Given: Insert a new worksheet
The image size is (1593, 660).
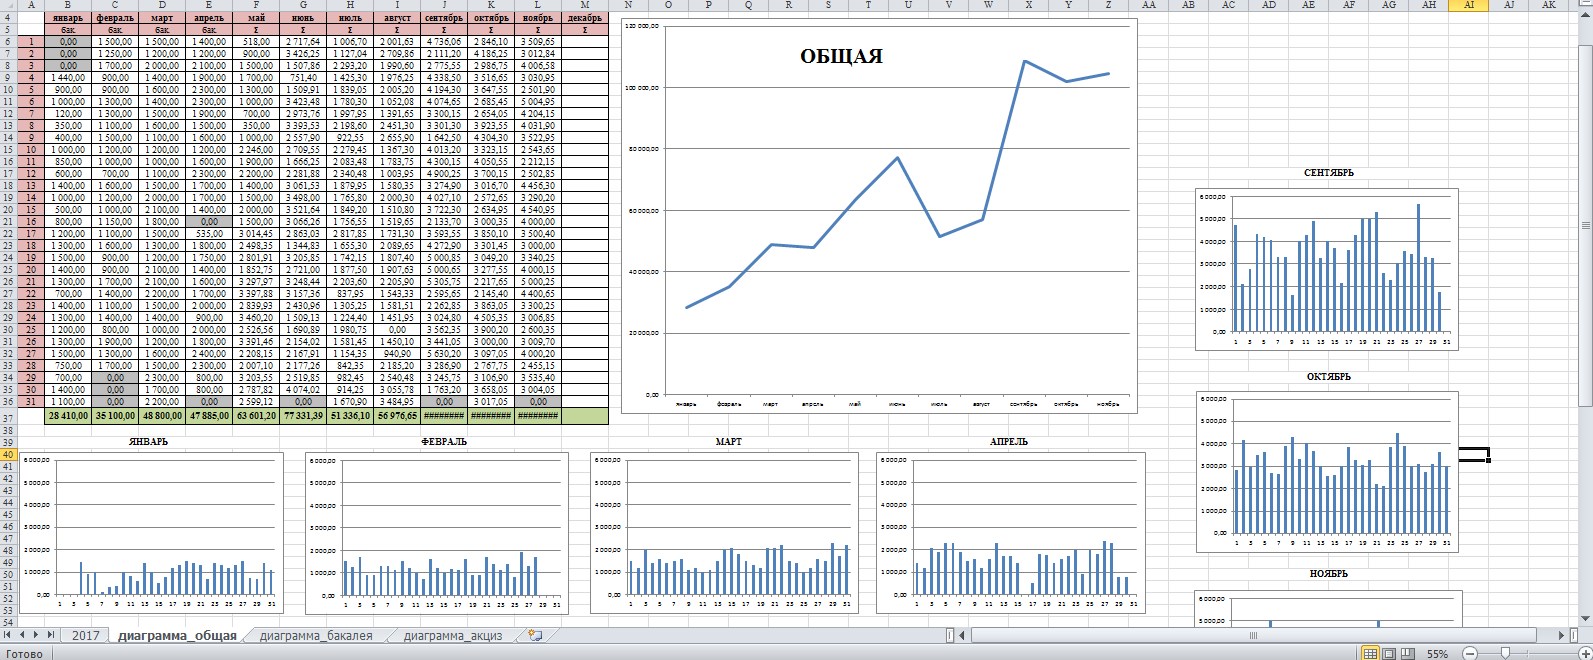Looking at the screenshot, I should pos(535,635).
